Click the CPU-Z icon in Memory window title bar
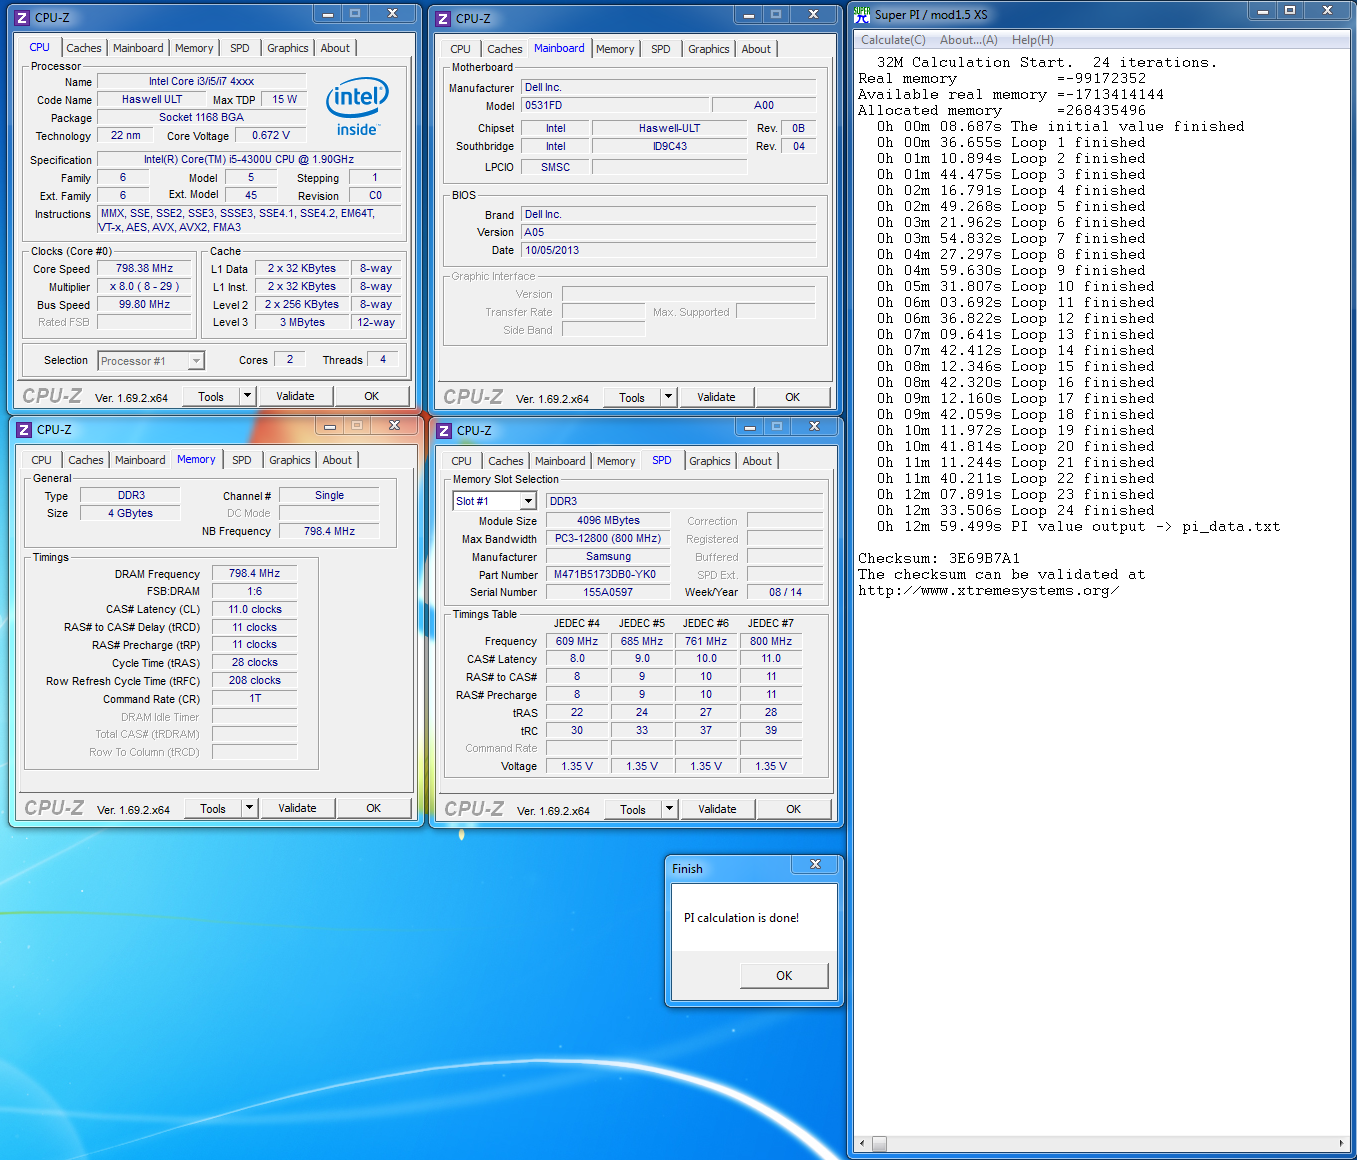This screenshot has height=1160, width=1357. (25, 429)
